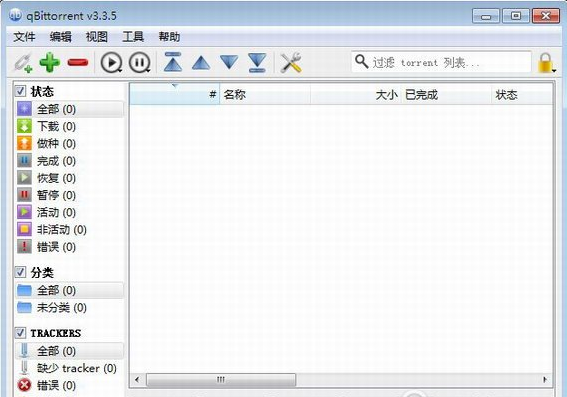The height and width of the screenshot is (397, 567).
Task: Move torrent down in queue
Action: (229, 62)
